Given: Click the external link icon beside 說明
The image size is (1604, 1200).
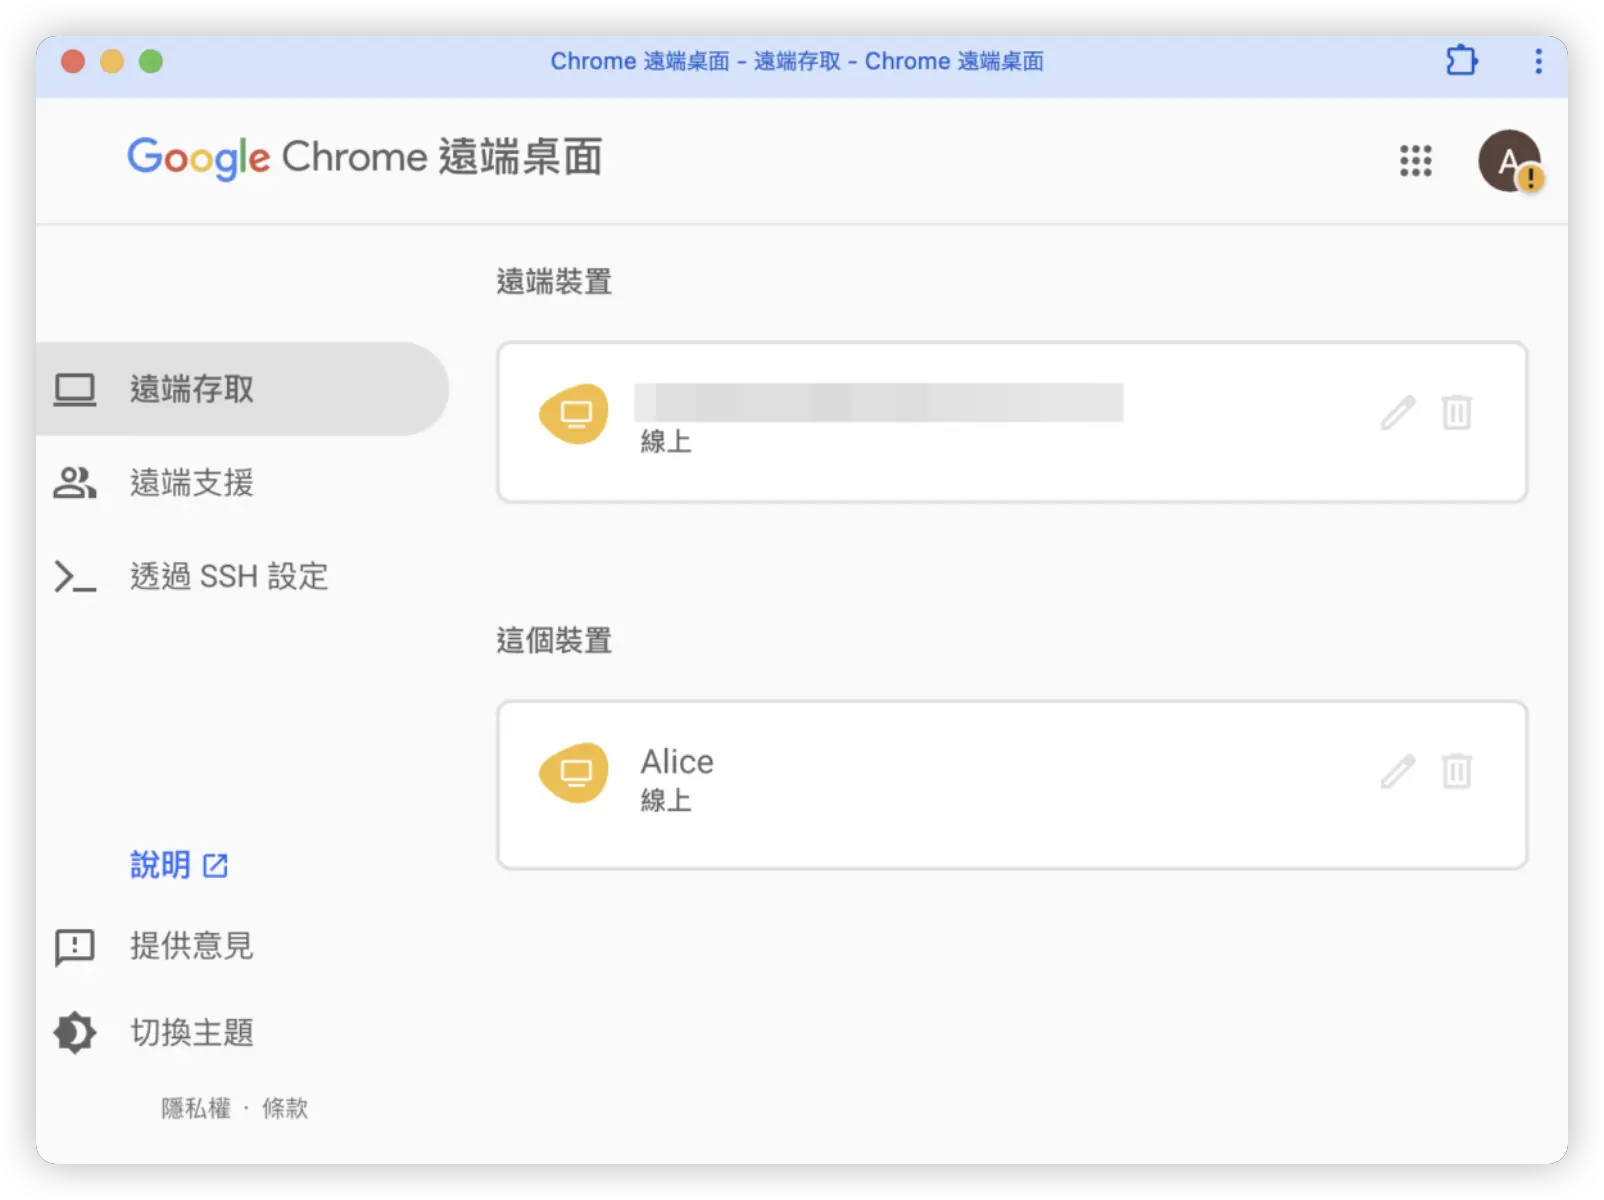Looking at the screenshot, I should click(x=215, y=865).
